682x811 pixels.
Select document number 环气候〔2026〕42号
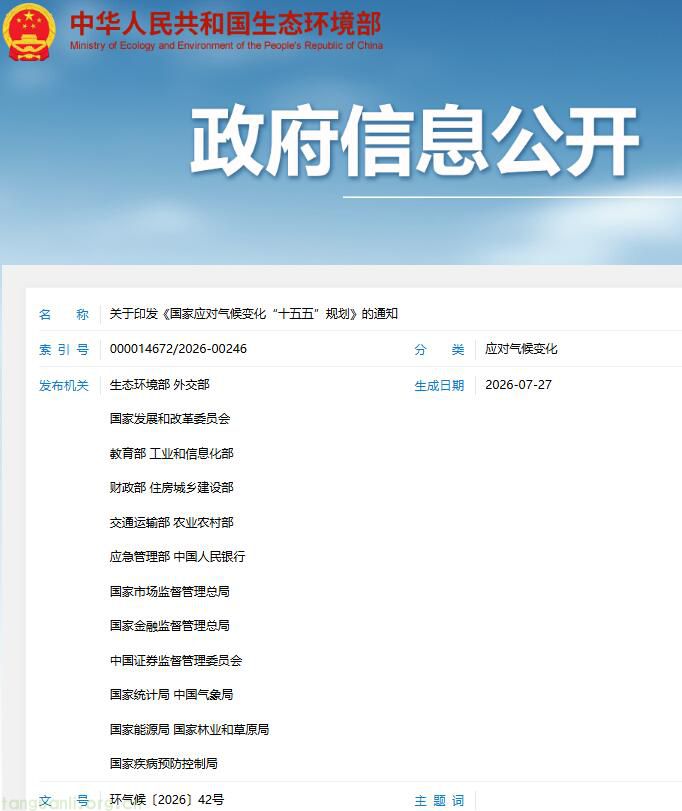[x=167, y=800]
